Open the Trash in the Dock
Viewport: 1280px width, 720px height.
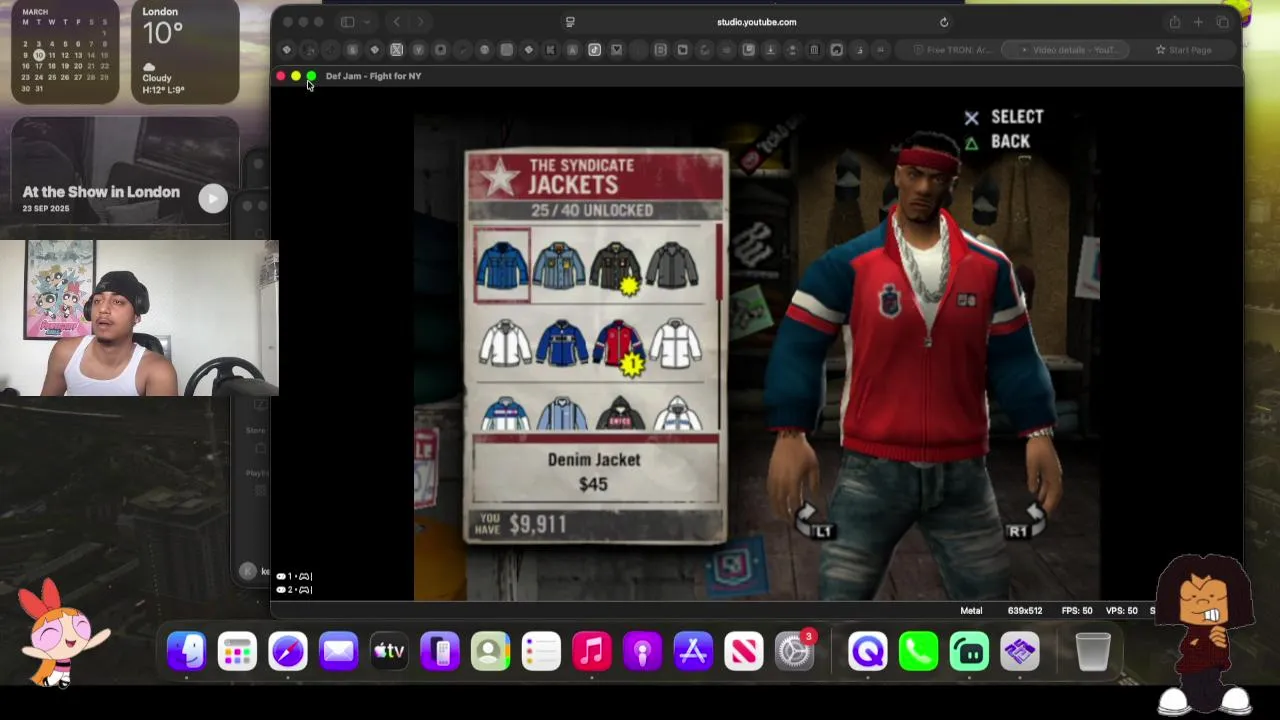(x=1093, y=652)
